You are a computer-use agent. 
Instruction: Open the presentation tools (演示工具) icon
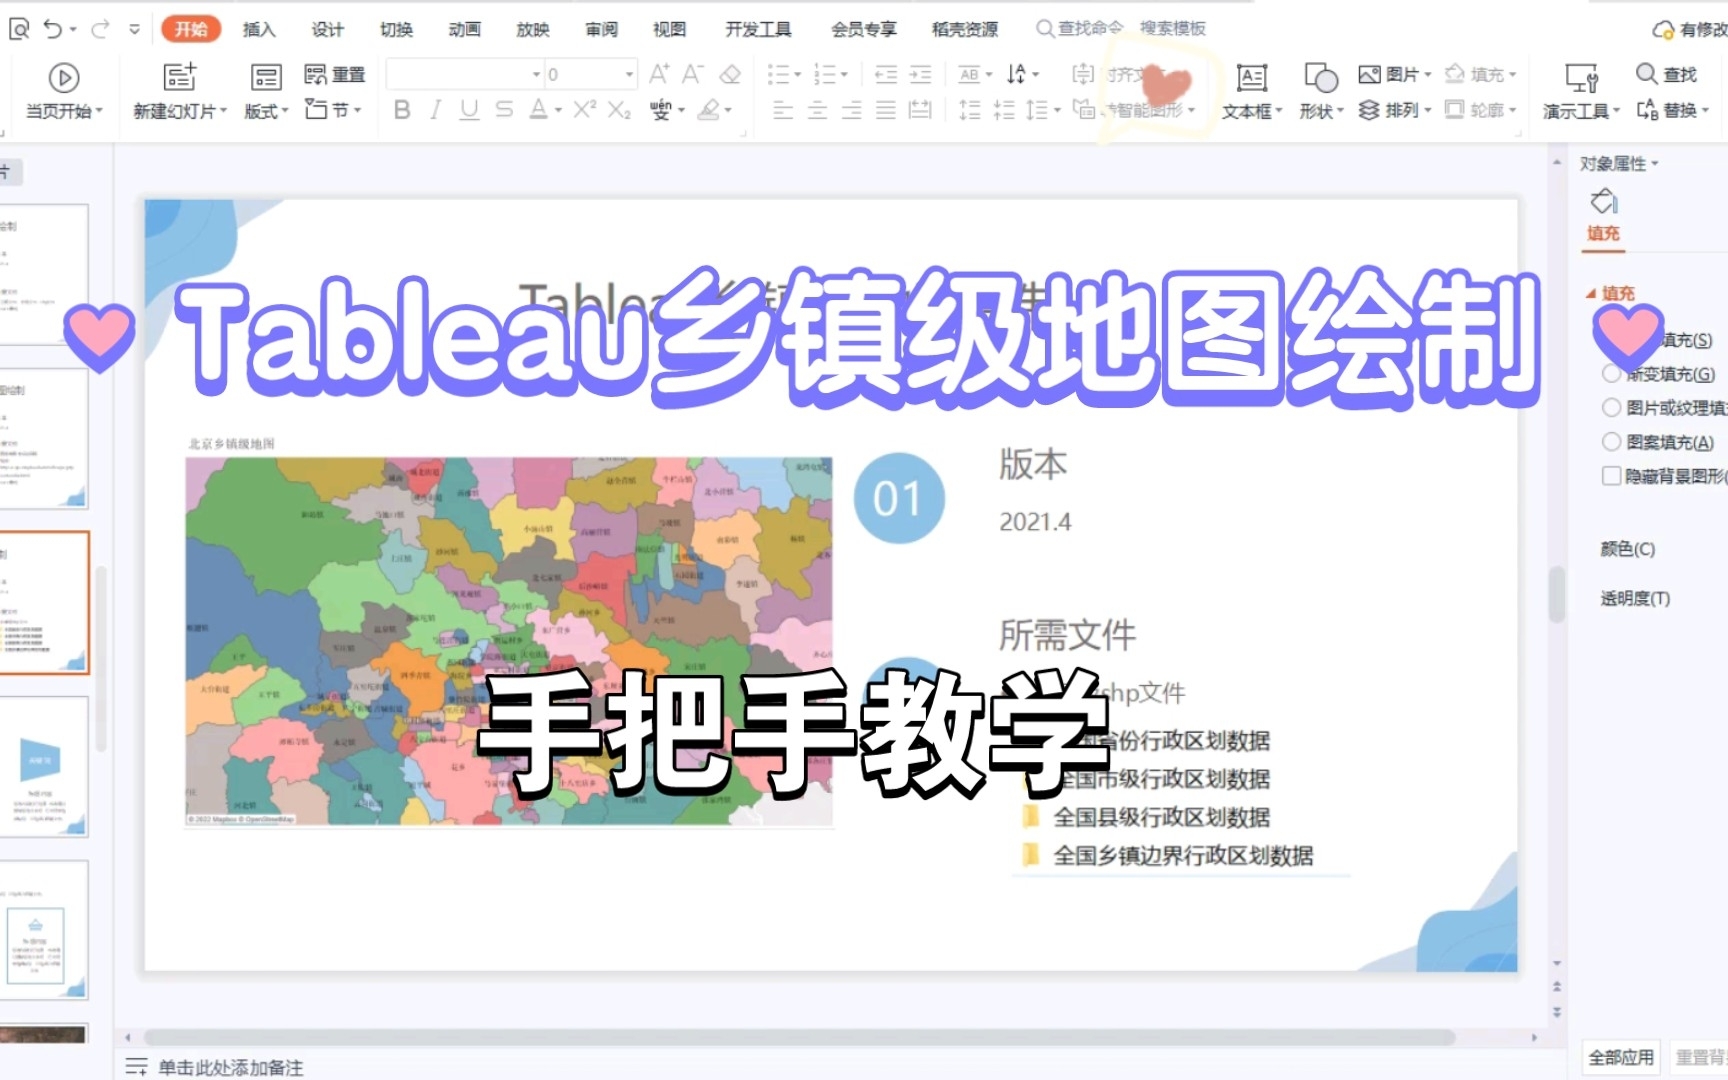[1581, 77]
